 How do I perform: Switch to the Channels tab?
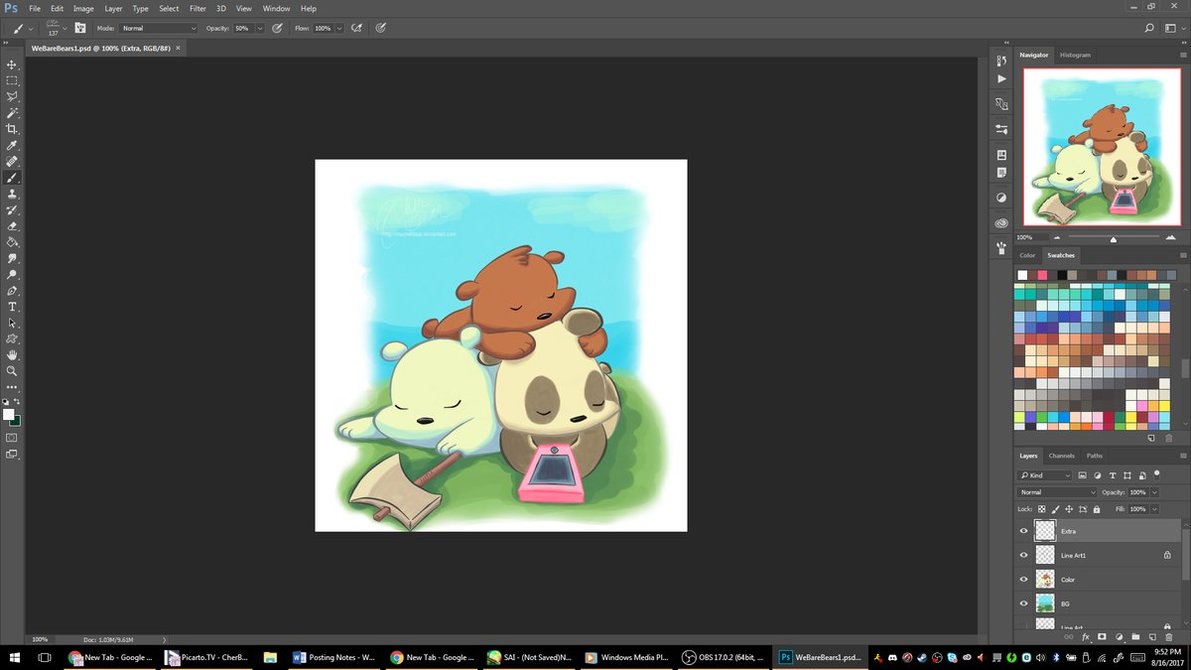coord(1061,456)
